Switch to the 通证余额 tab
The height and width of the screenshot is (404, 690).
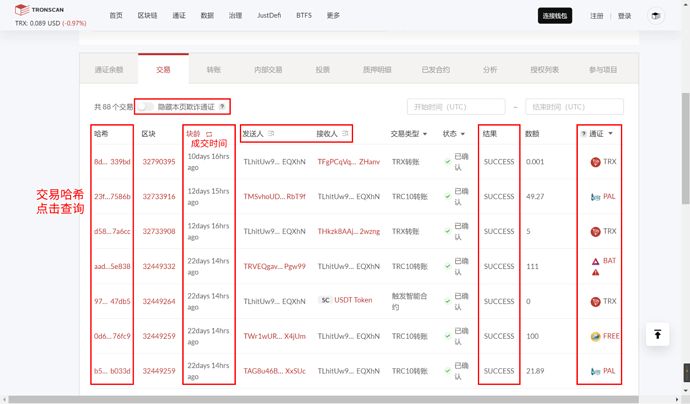[x=109, y=70]
